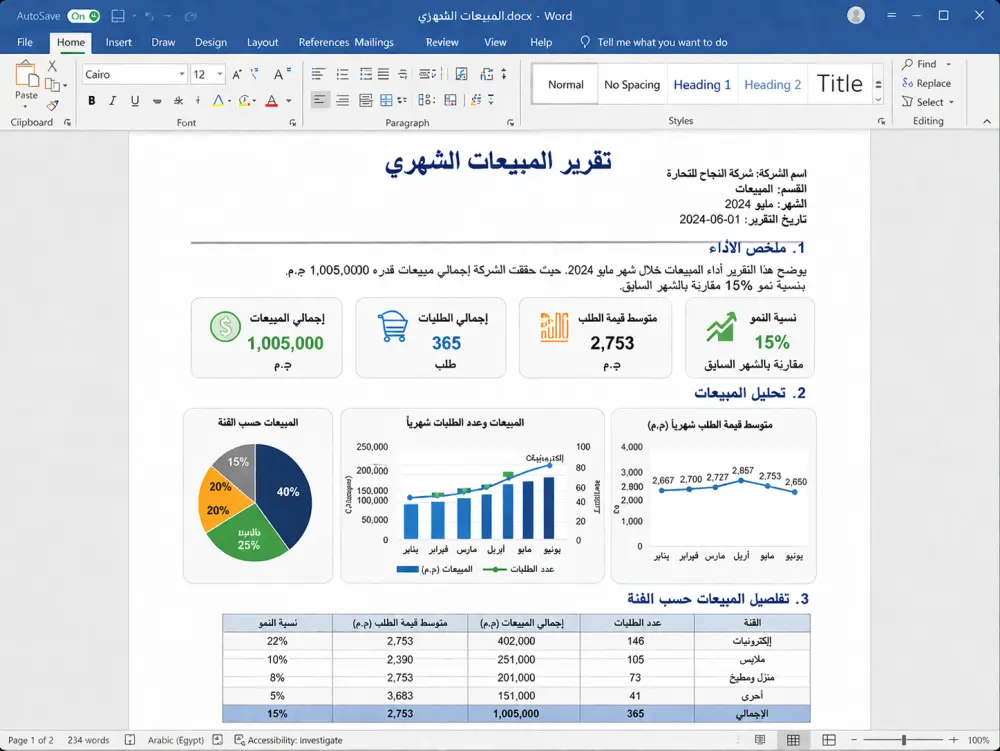Expand the Font Color dropdown arrow
This screenshot has width=1000, height=751.
coord(288,101)
